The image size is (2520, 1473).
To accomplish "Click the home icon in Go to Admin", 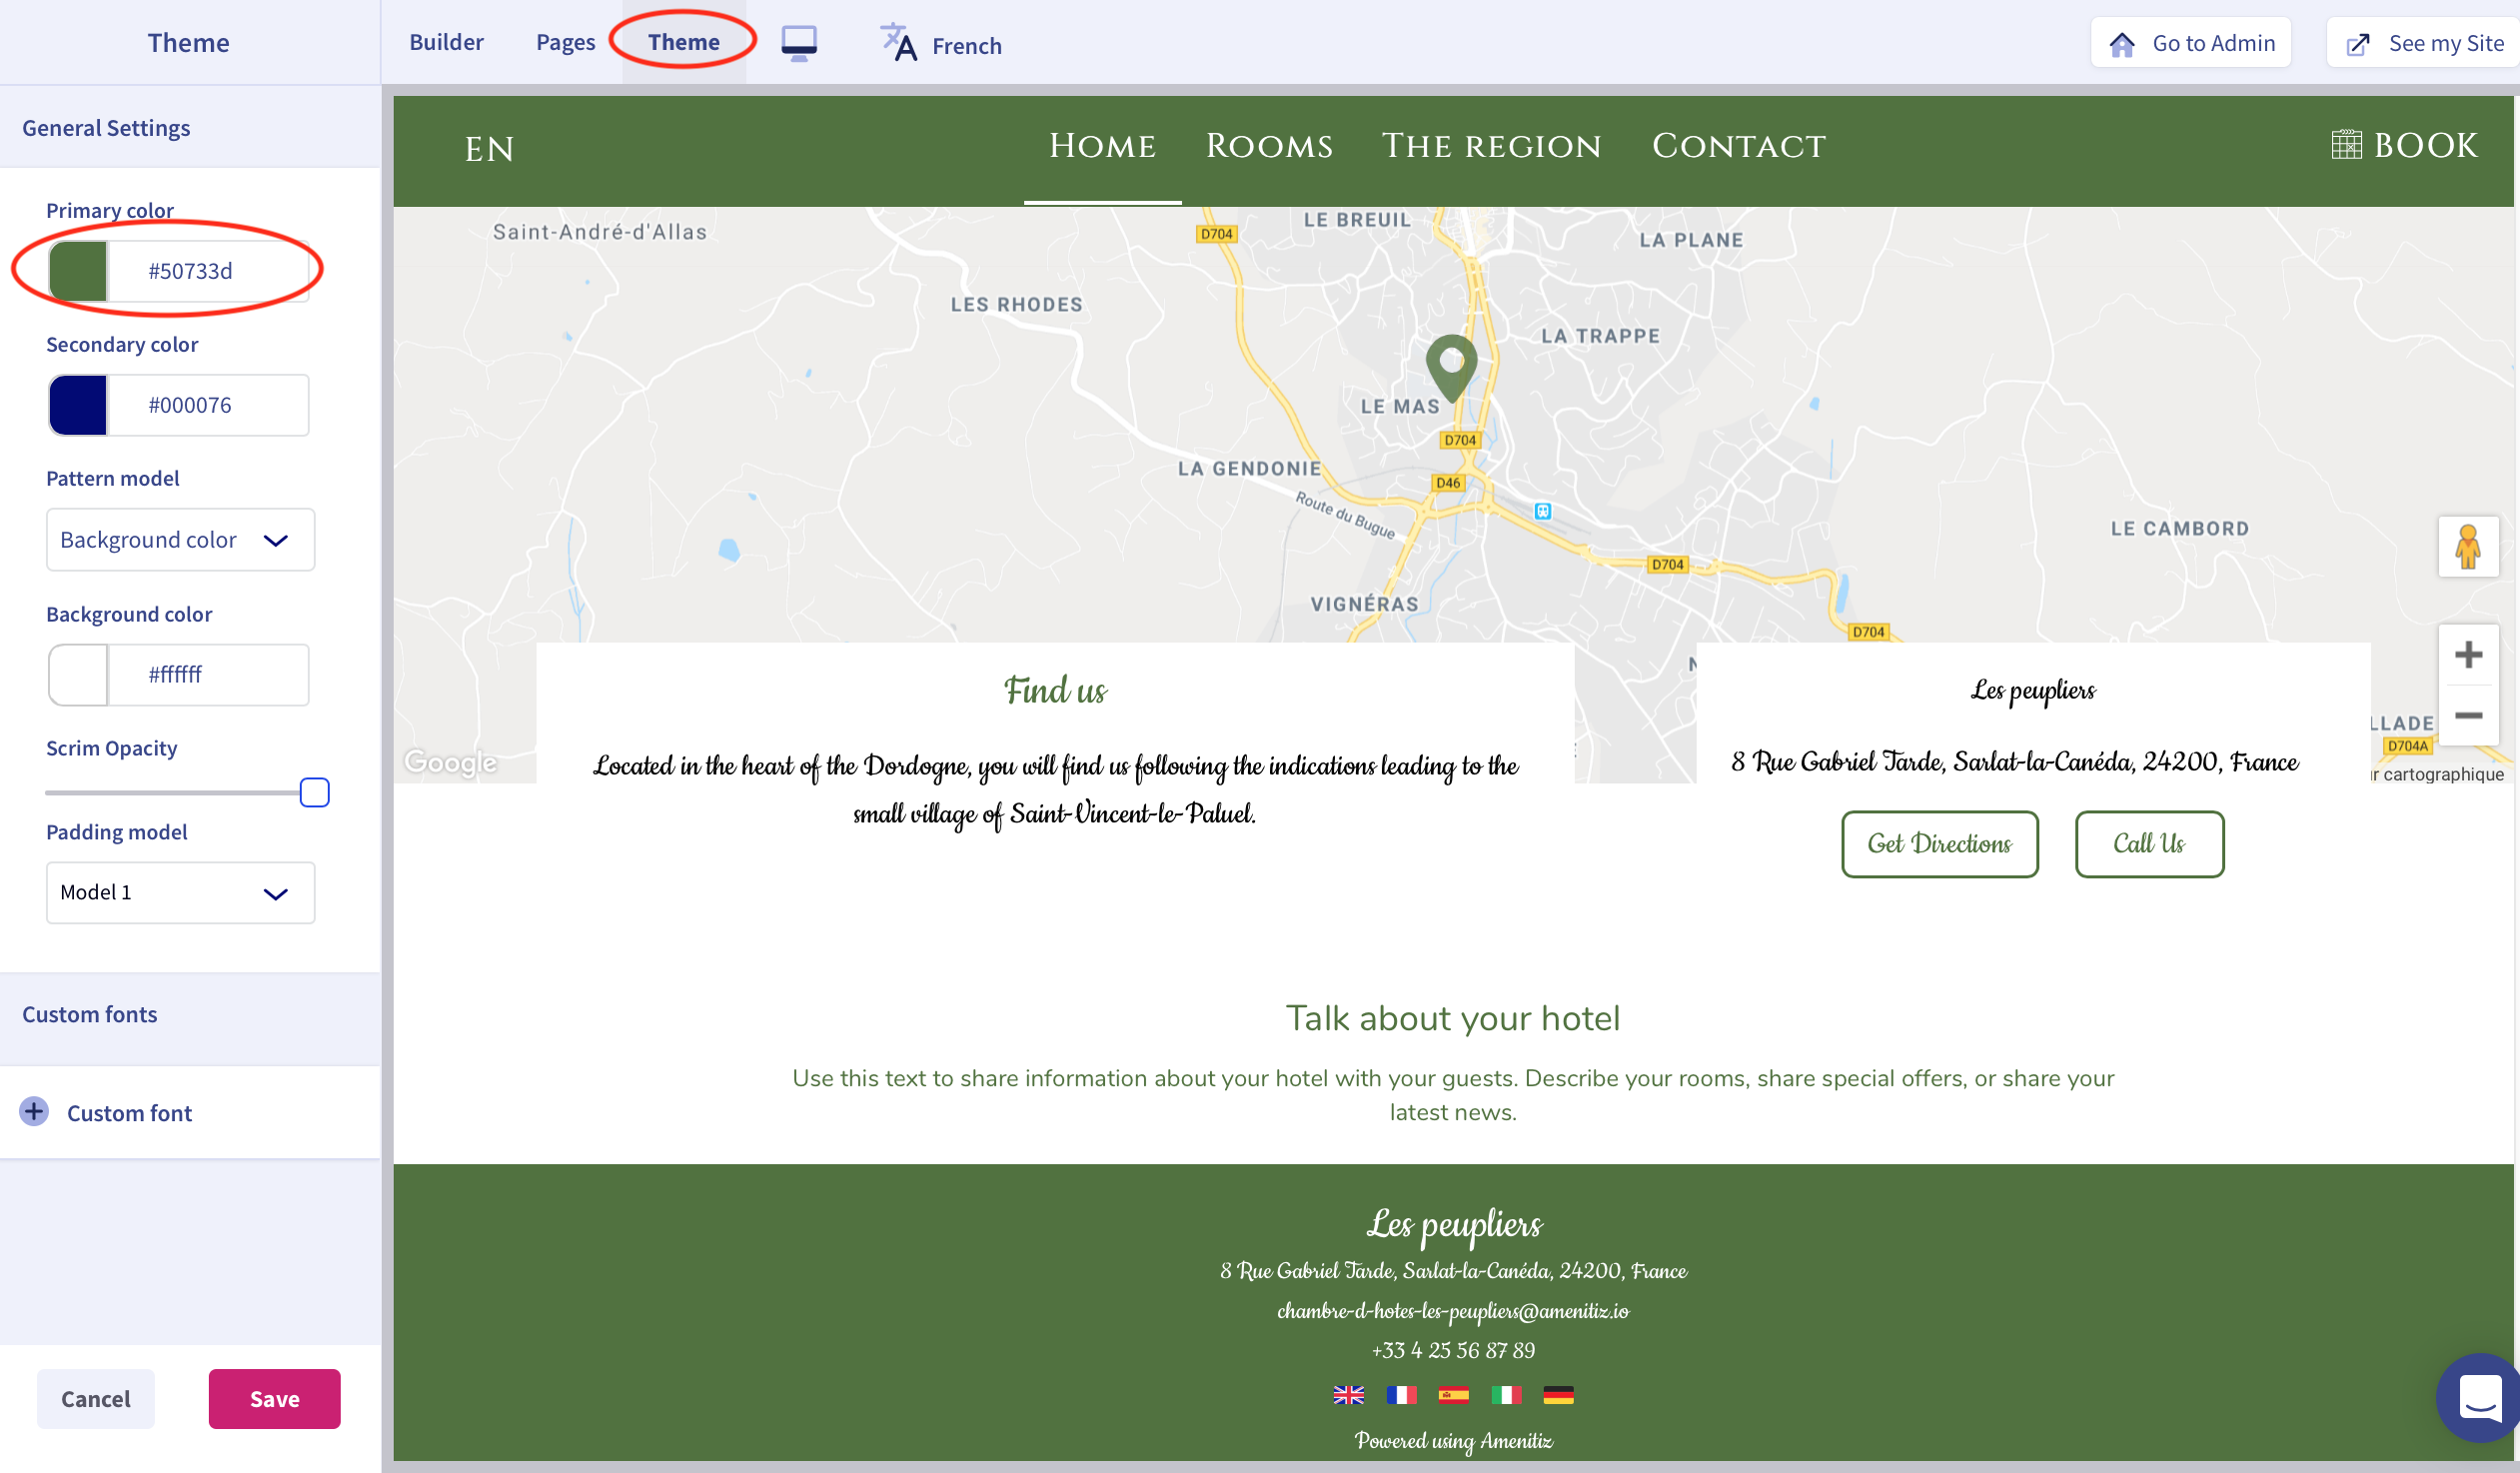I will click(2122, 44).
